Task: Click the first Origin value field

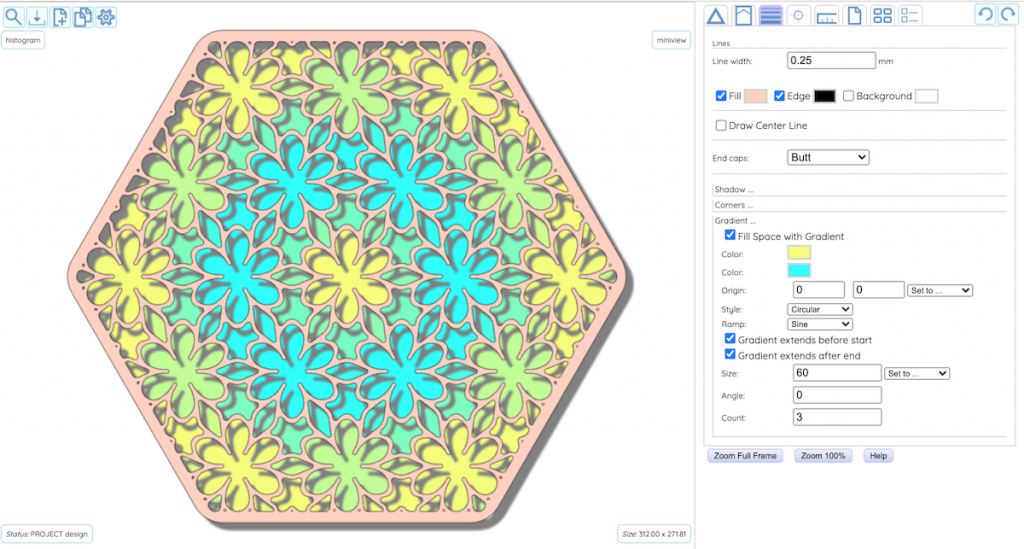Action: click(818, 290)
